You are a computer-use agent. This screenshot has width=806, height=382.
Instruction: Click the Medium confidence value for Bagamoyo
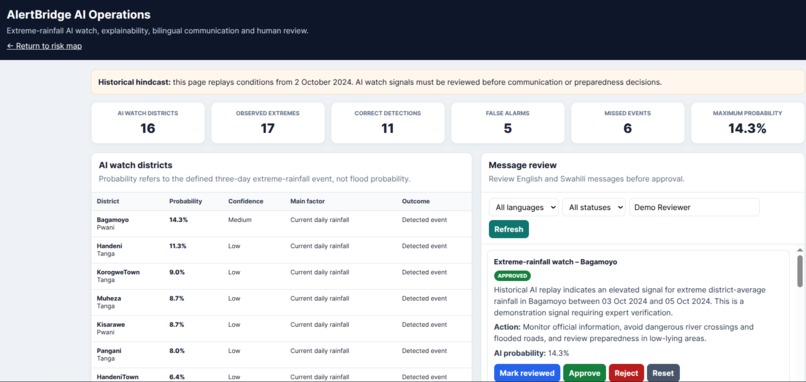[x=240, y=220]
